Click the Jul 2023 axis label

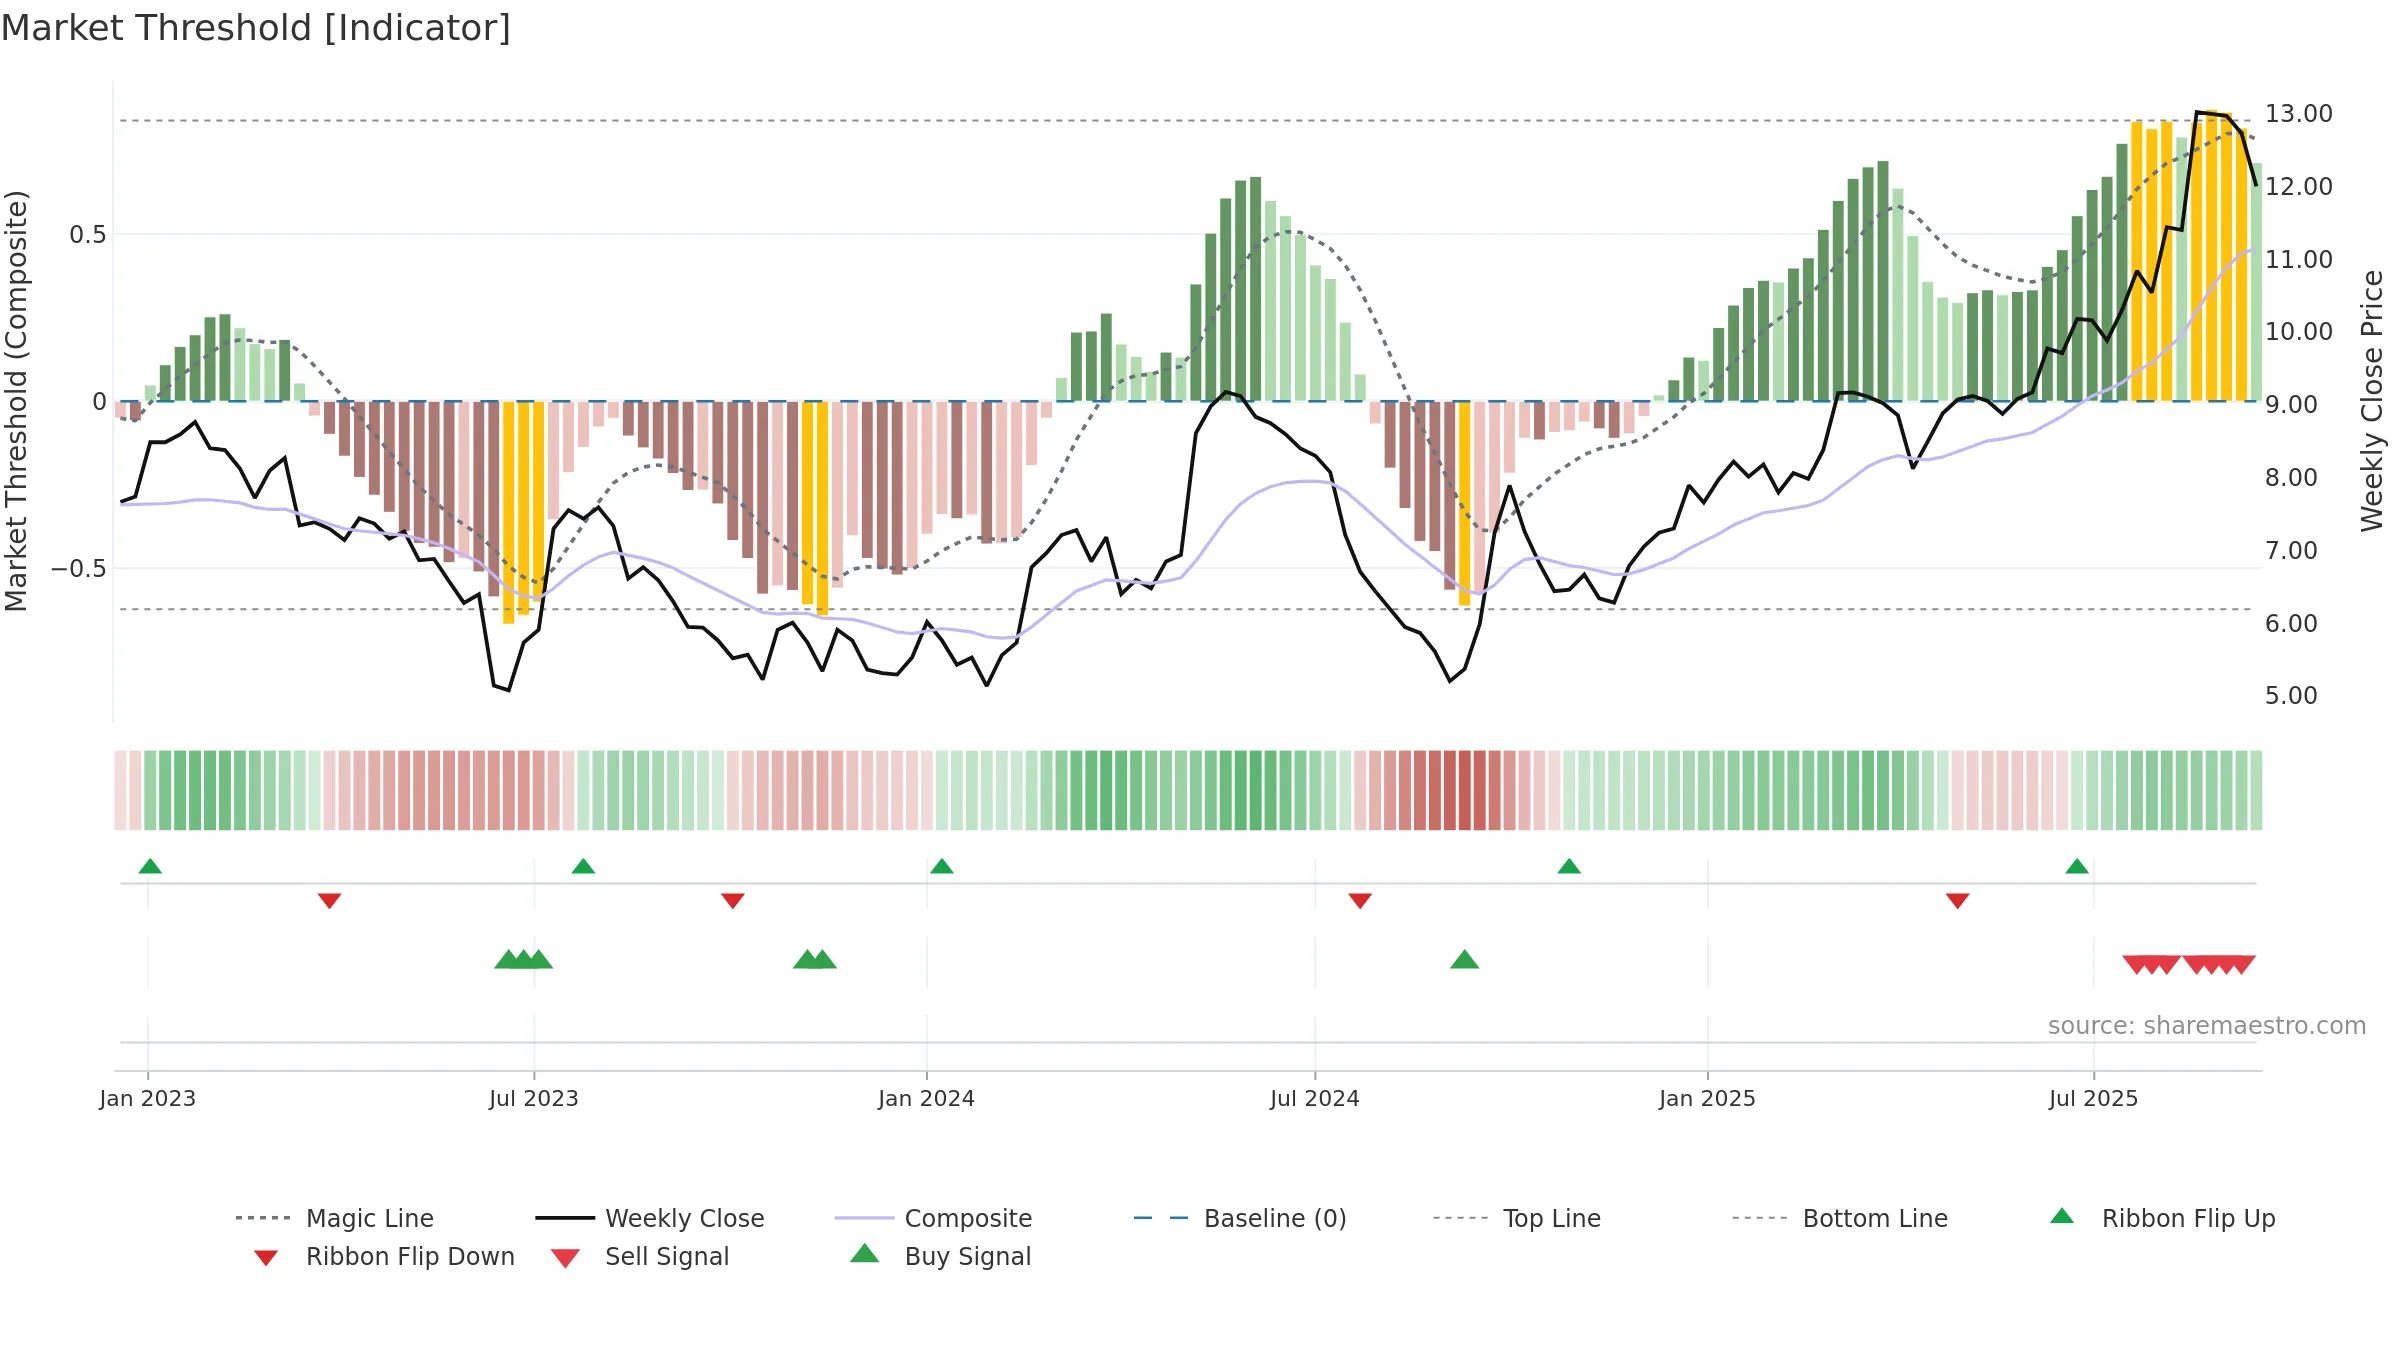point(534,1098)
